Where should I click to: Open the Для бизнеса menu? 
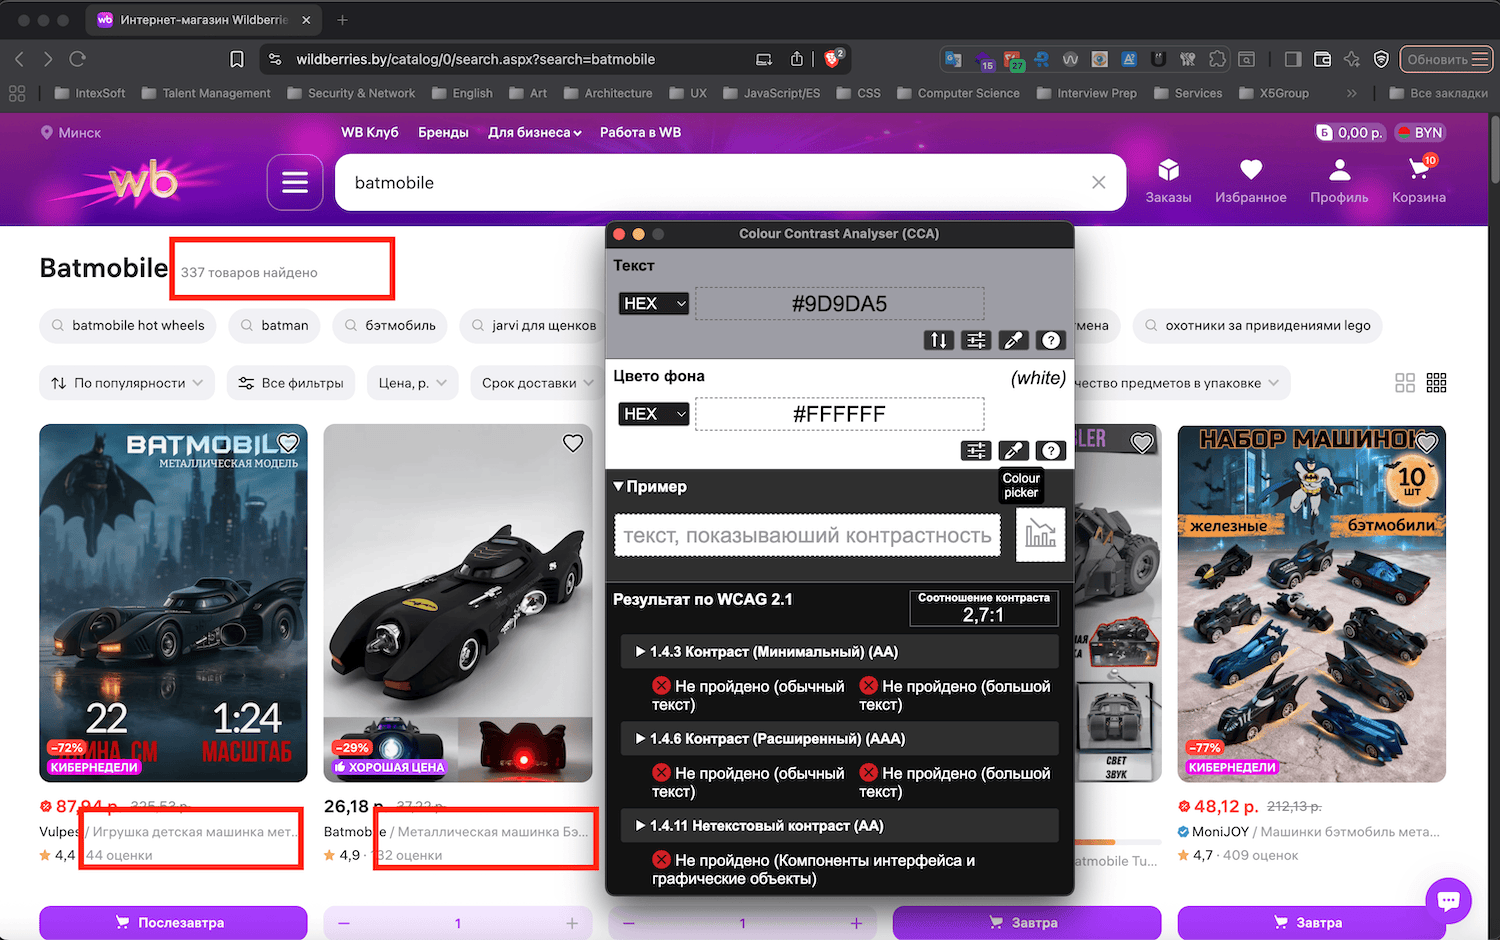coord(534,132)
